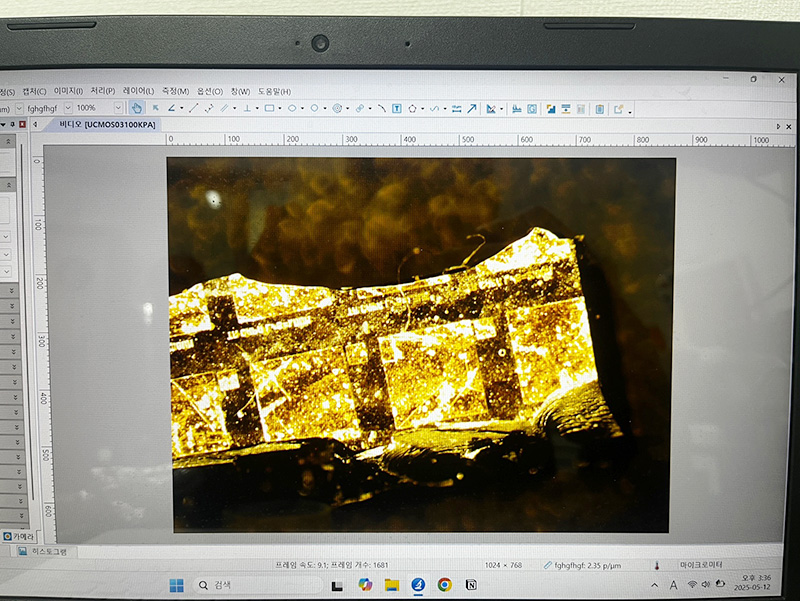800x601 pixels.
Task: Click the Windows taskbar 검색 search box
Action: [x=250, y=585]
